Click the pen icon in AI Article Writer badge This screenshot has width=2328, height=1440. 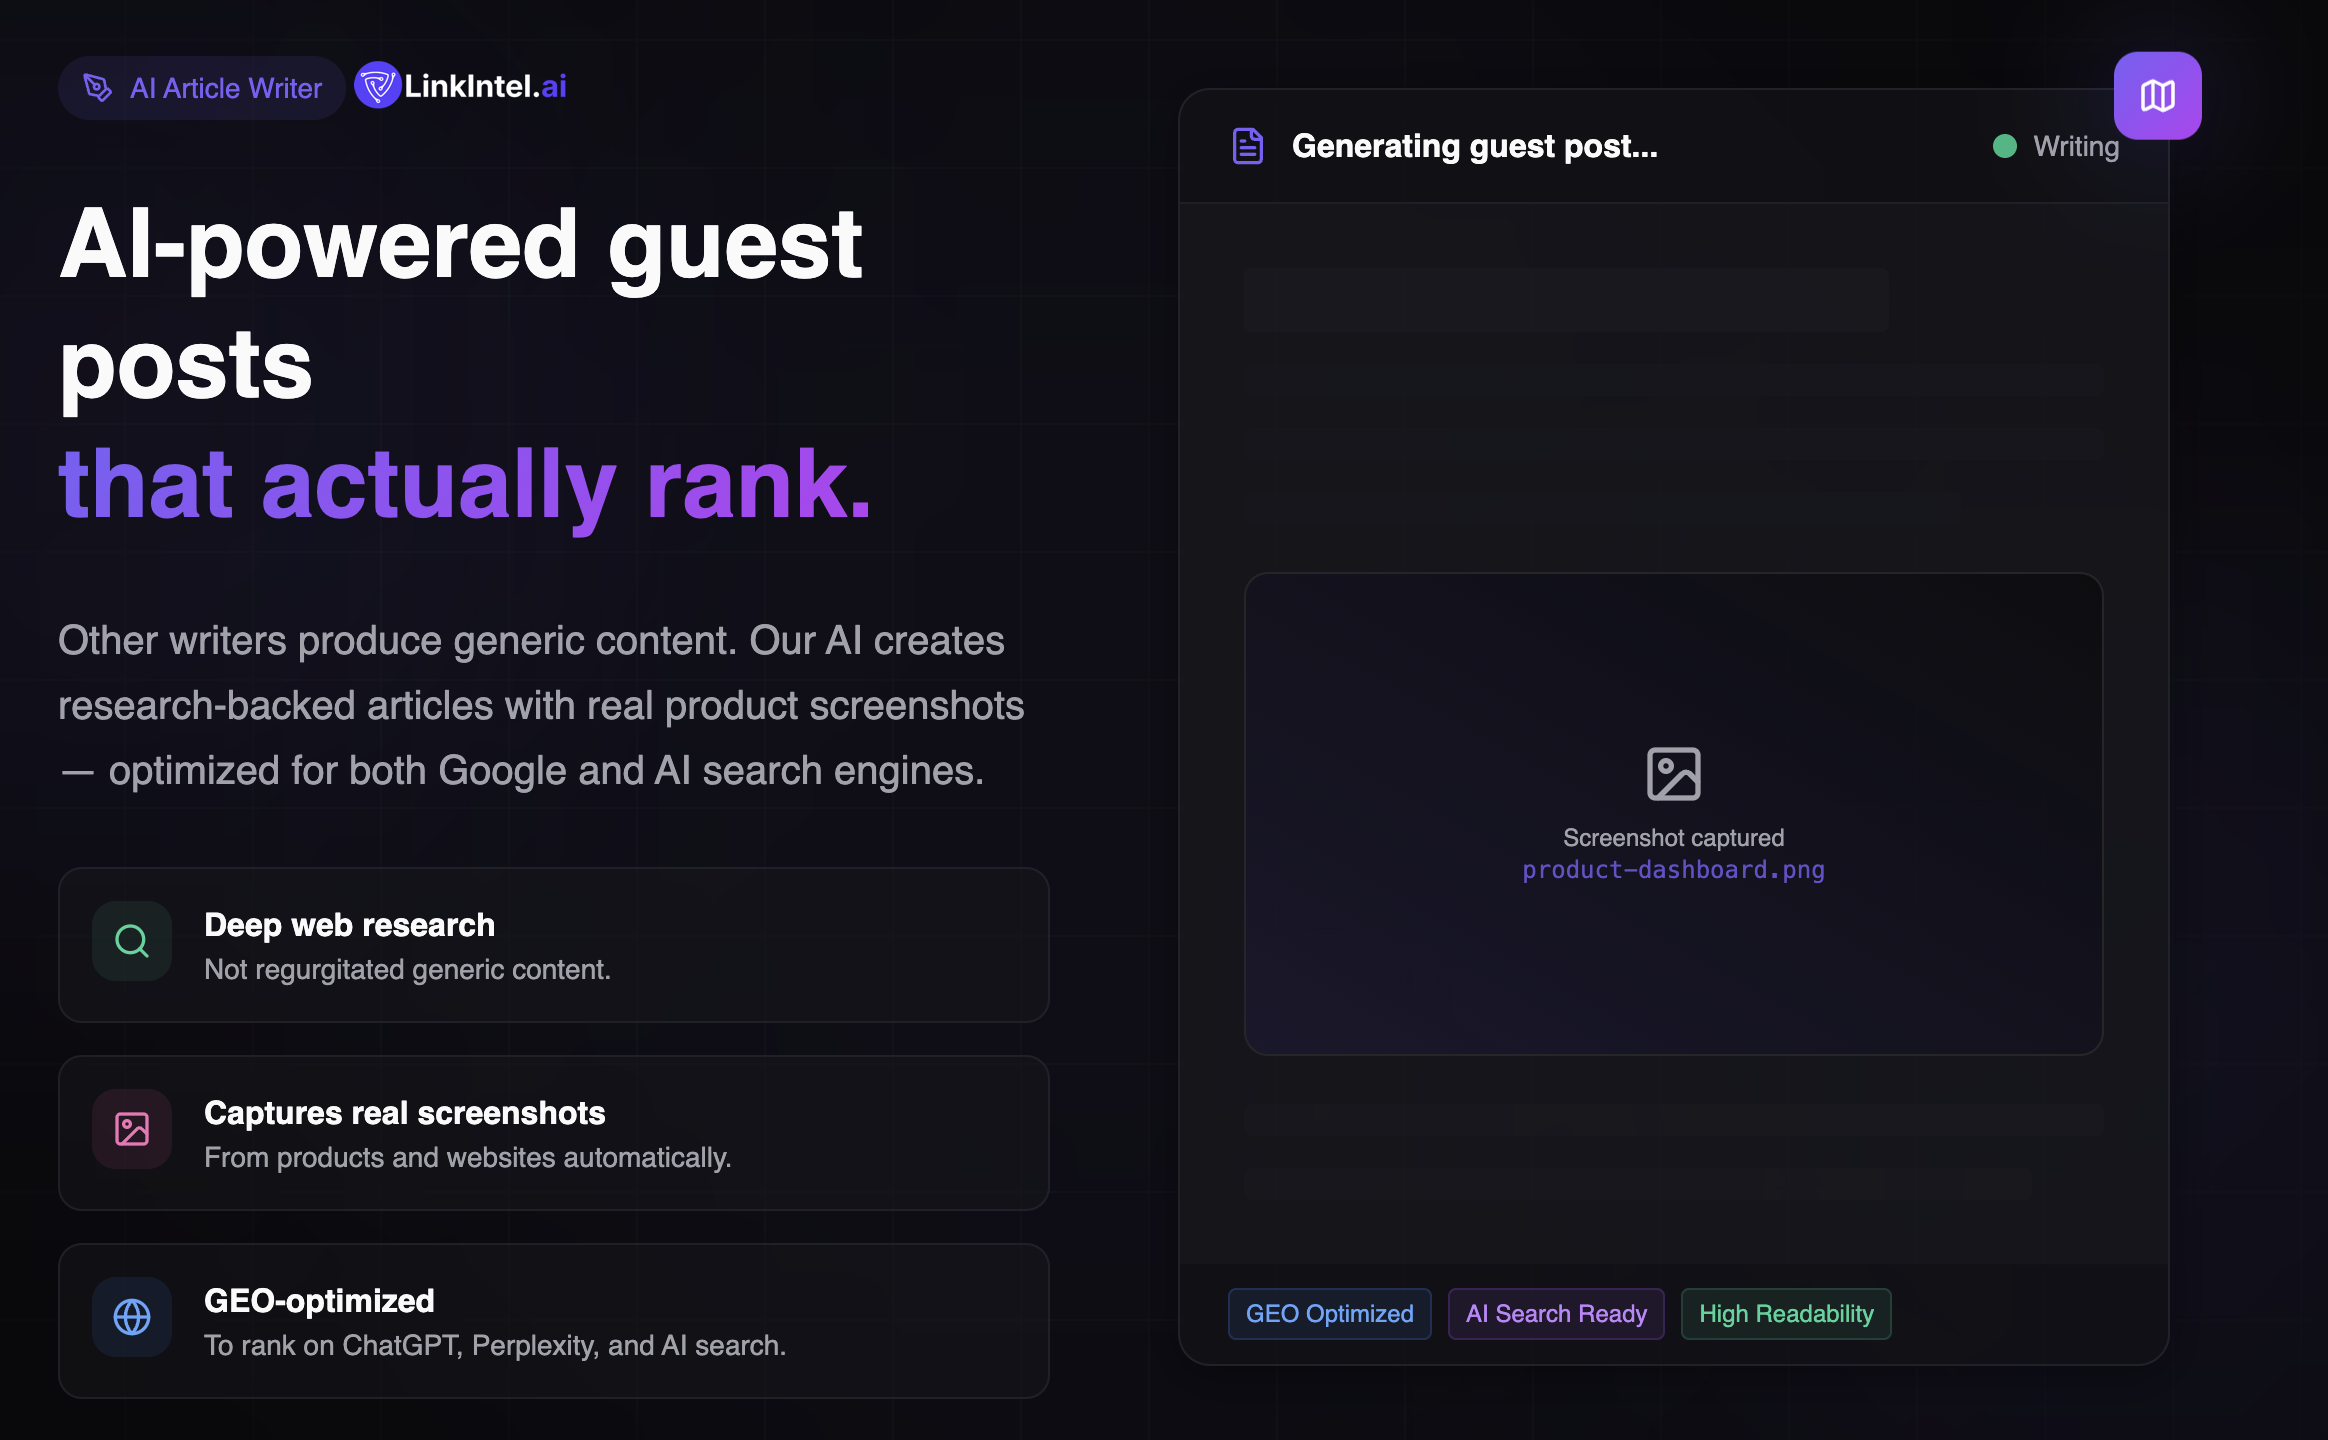pos(97,88)
